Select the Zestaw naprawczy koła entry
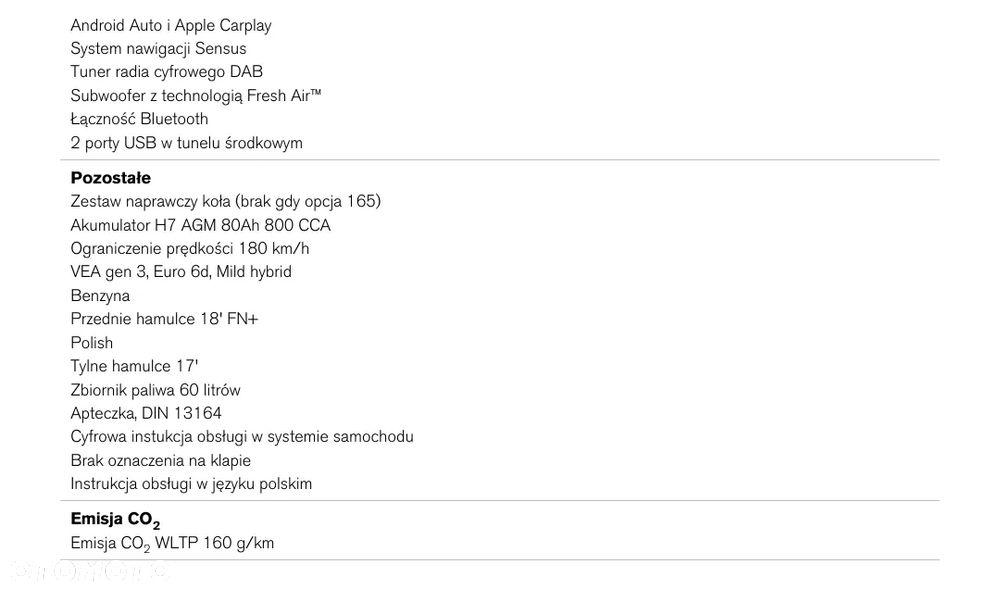This screenshot has width=1000, height=591. 225,201
